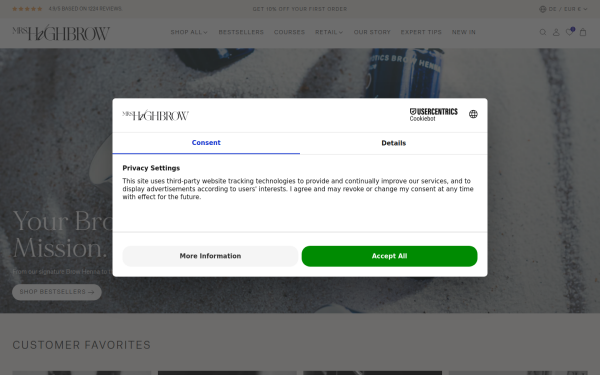Click the five-star rating icons
The width and height of the screenshot is (600, 375).
click(x=27, y=9)
